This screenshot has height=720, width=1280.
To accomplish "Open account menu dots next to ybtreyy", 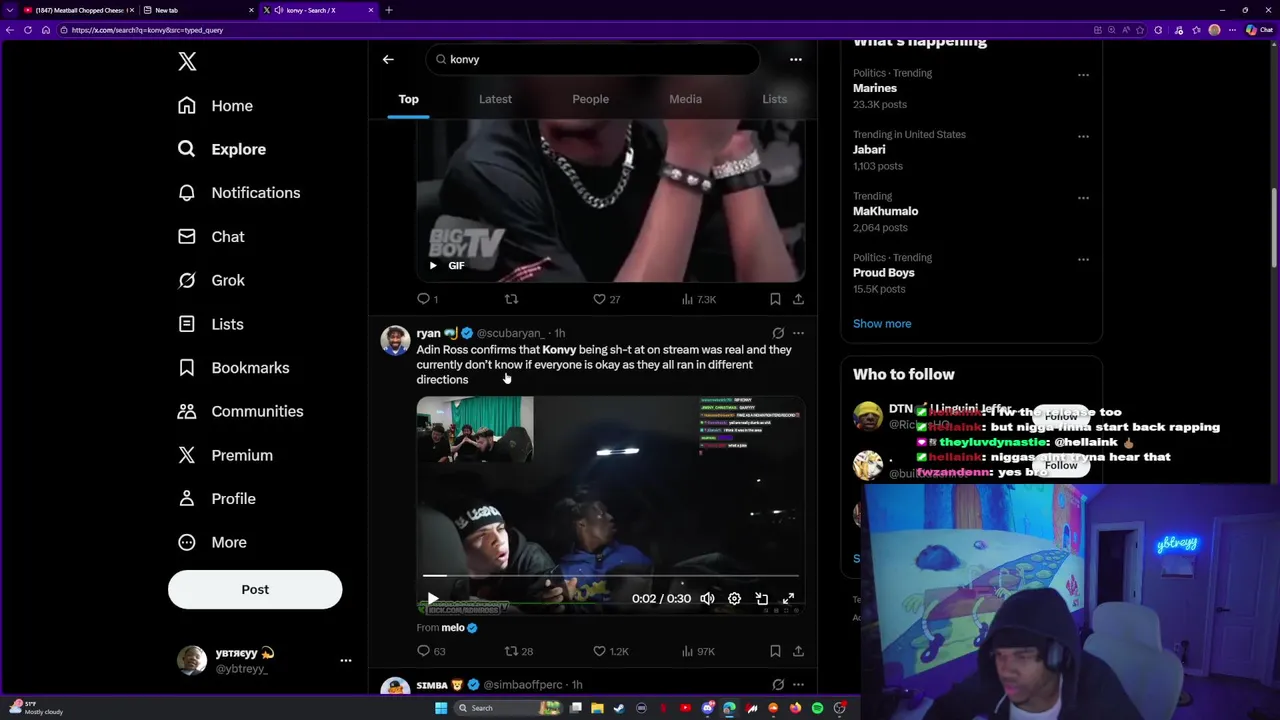I will coord(346,660).
